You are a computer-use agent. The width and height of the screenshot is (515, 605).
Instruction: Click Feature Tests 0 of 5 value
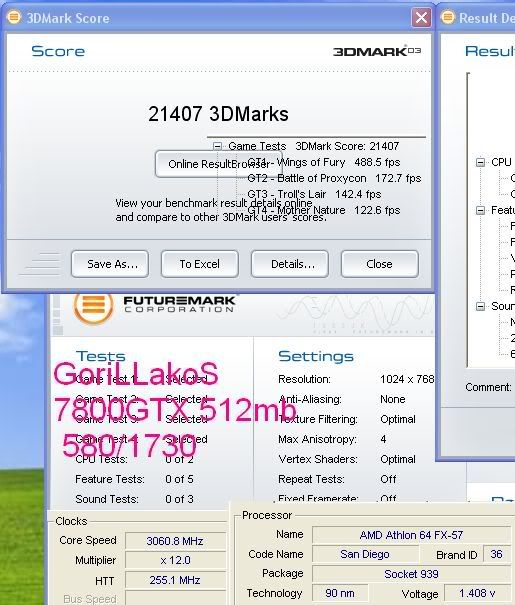pyautogui.click(x=179, y=479)
